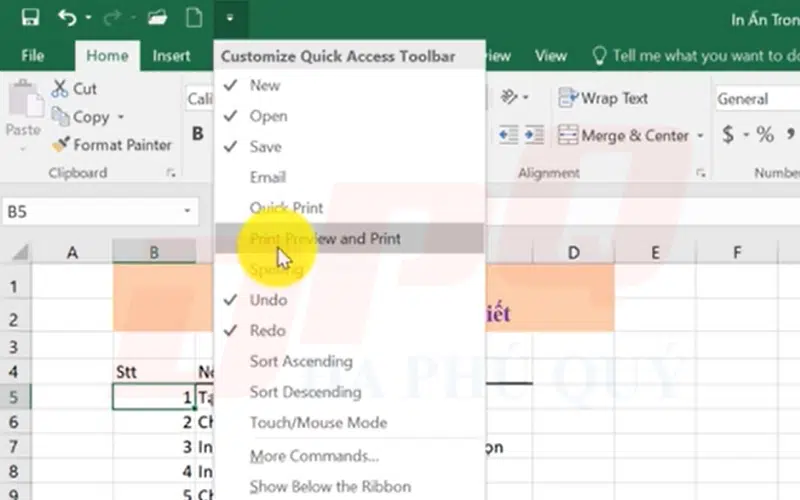Viewport: 800px width, 500px height.
Task: Click the Decrease Indent icon
Action: click(508, 135)
